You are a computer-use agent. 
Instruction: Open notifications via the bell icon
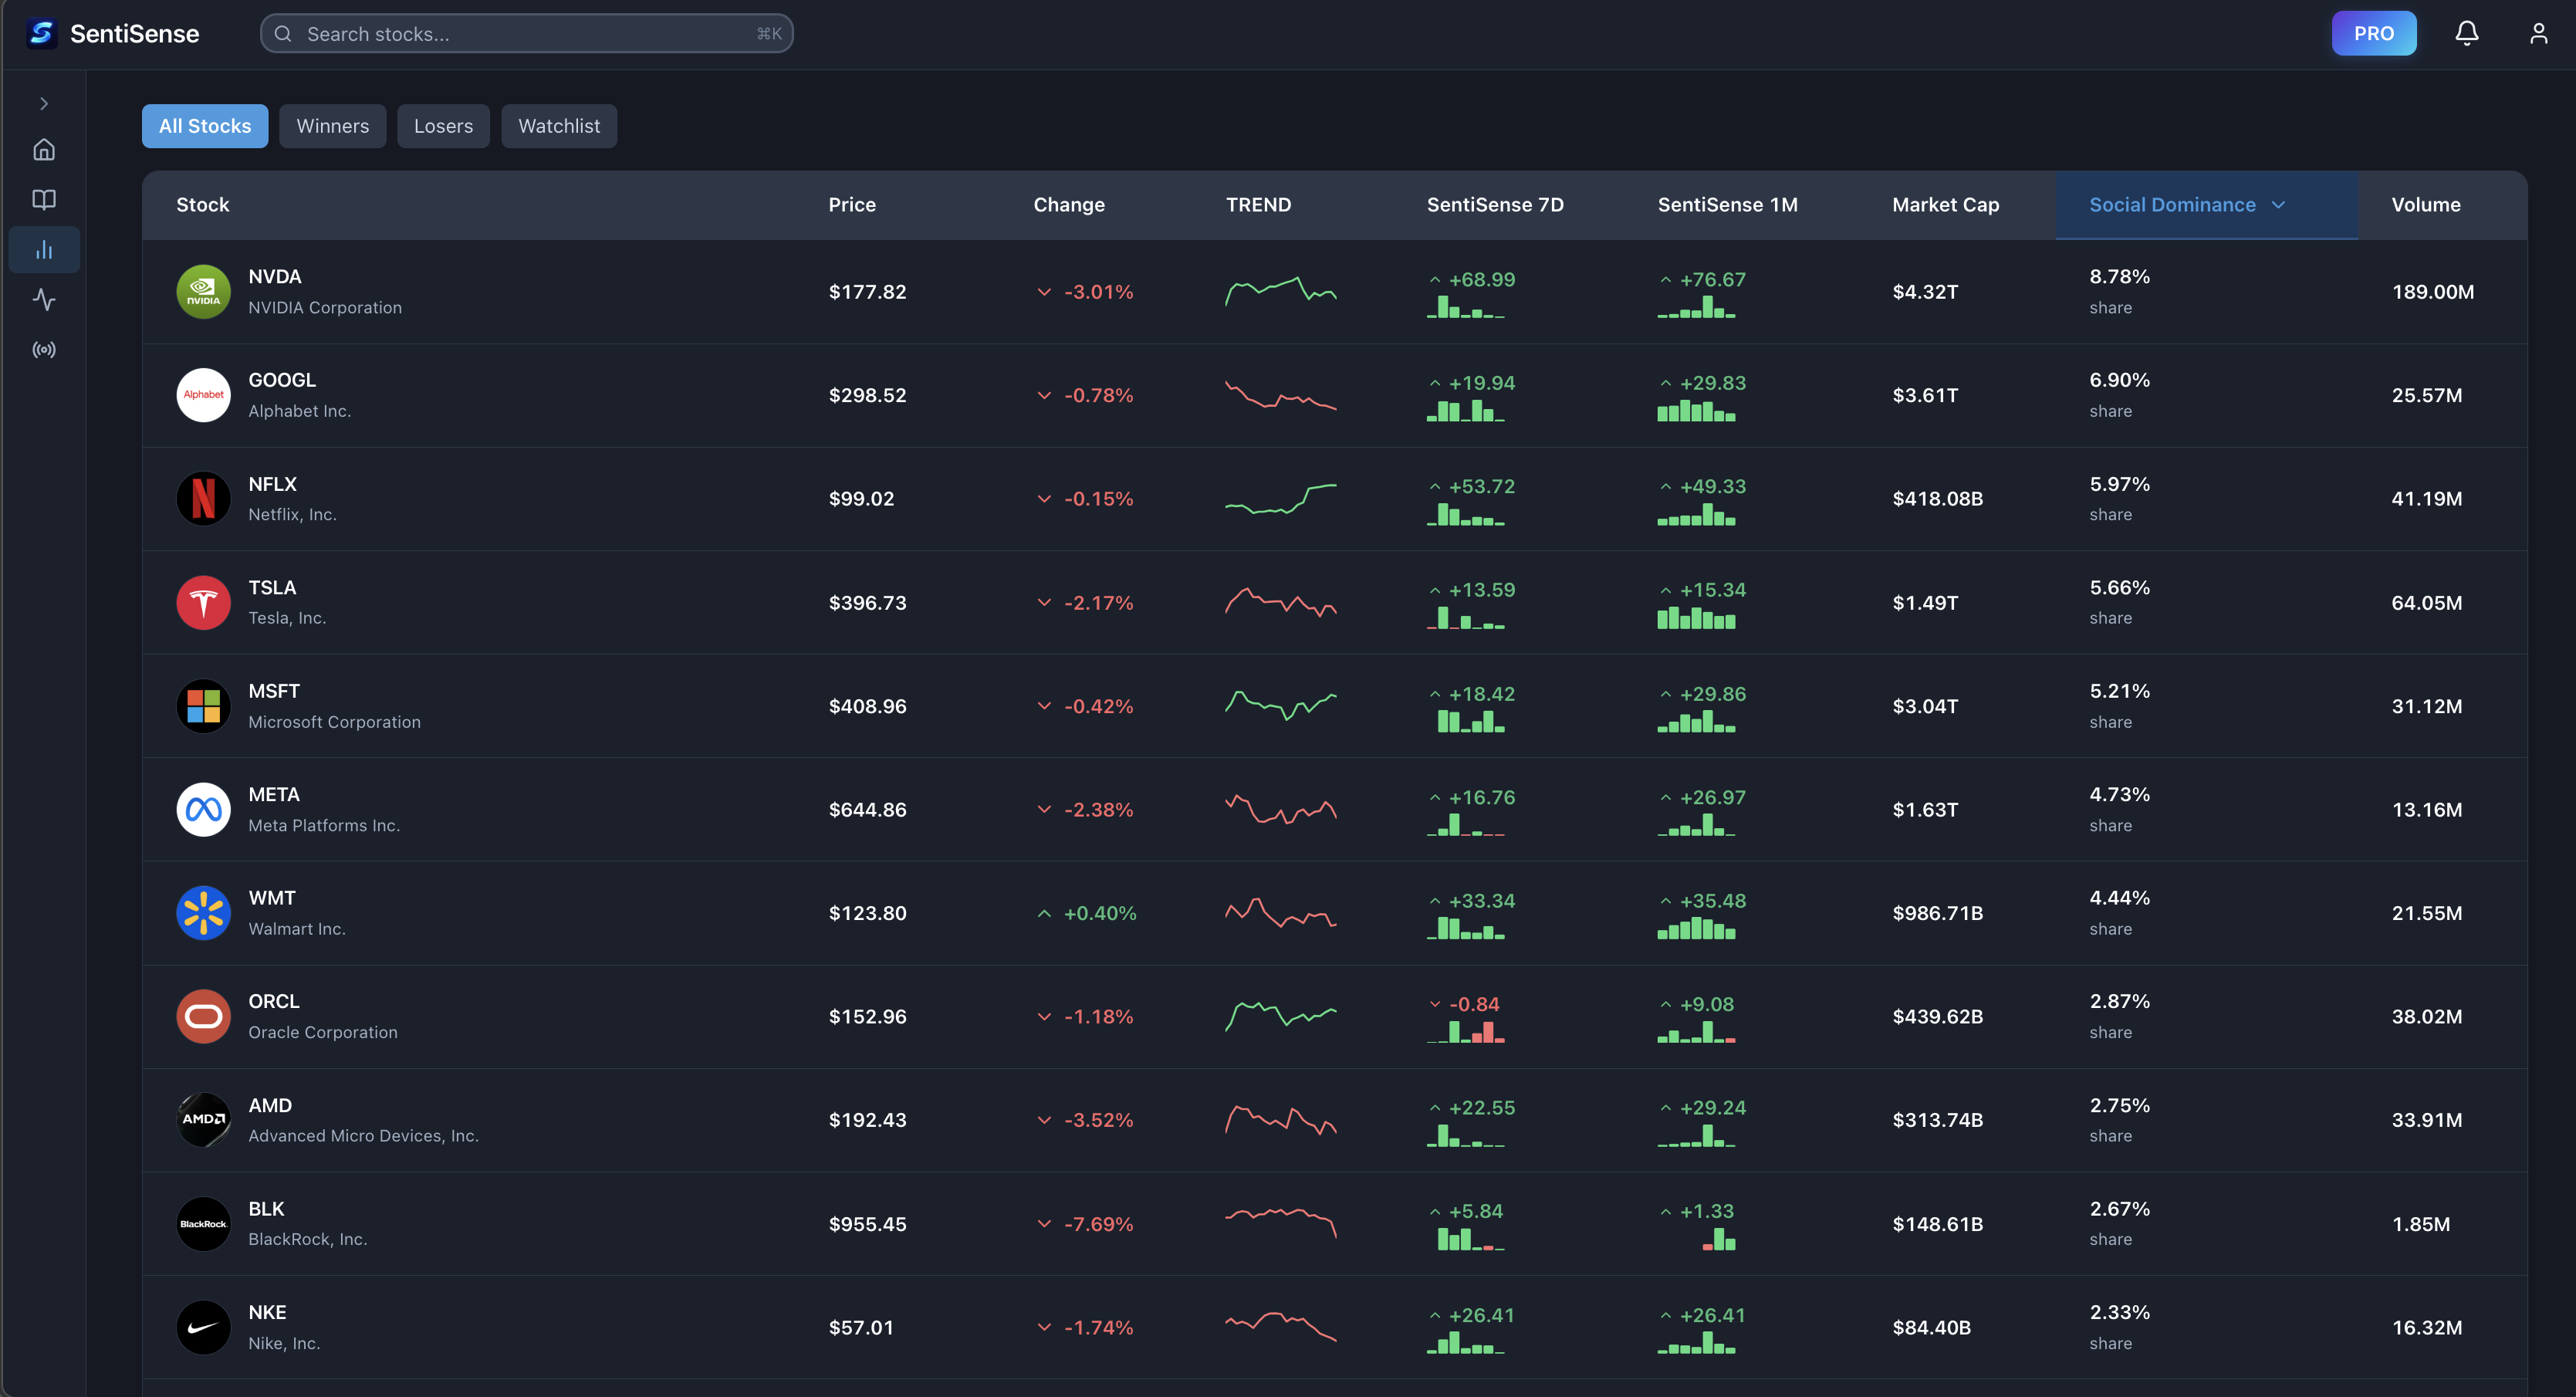click(2466, 33)
